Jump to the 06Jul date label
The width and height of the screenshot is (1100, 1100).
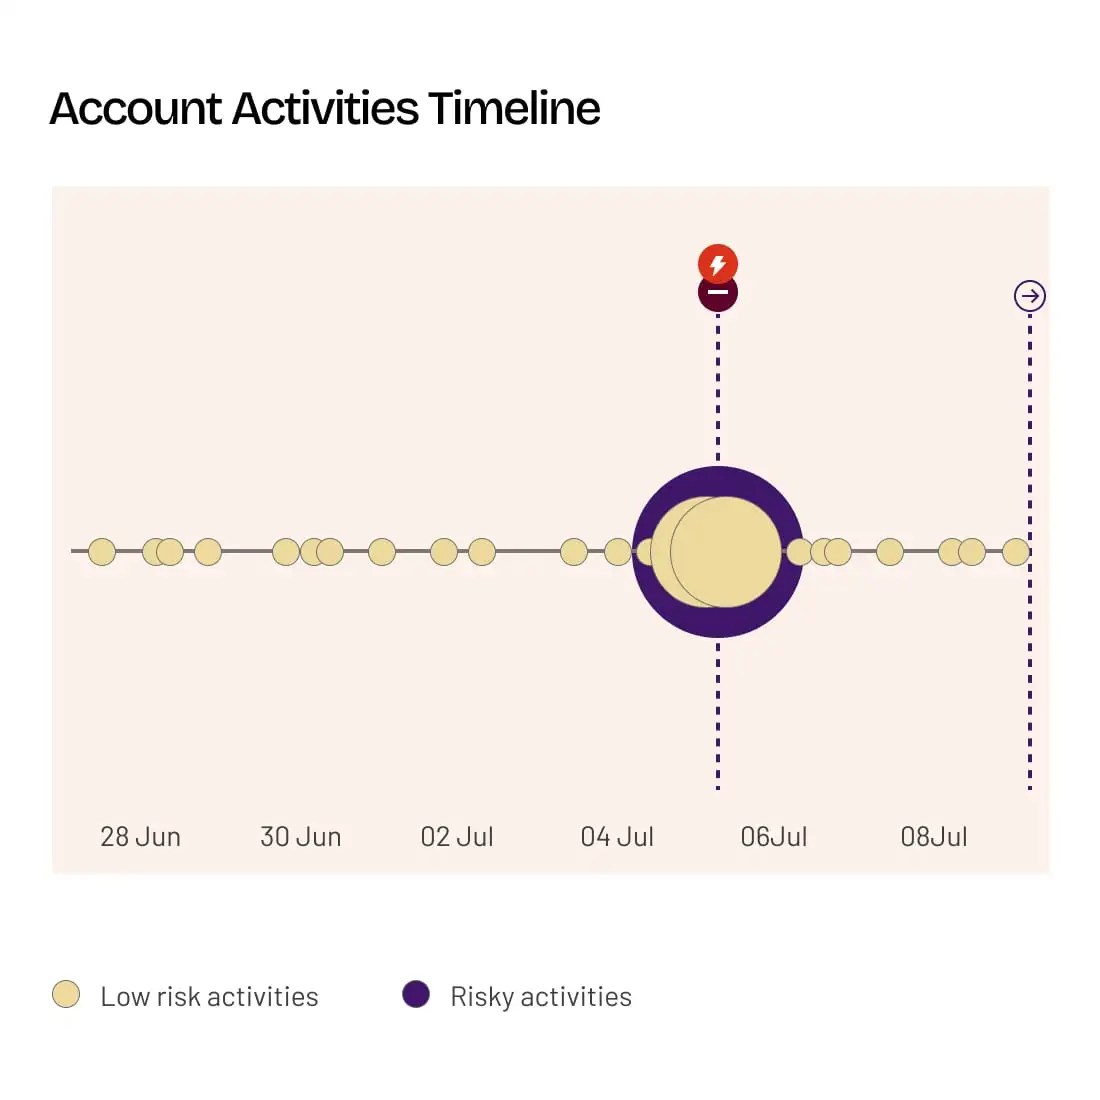774,837
